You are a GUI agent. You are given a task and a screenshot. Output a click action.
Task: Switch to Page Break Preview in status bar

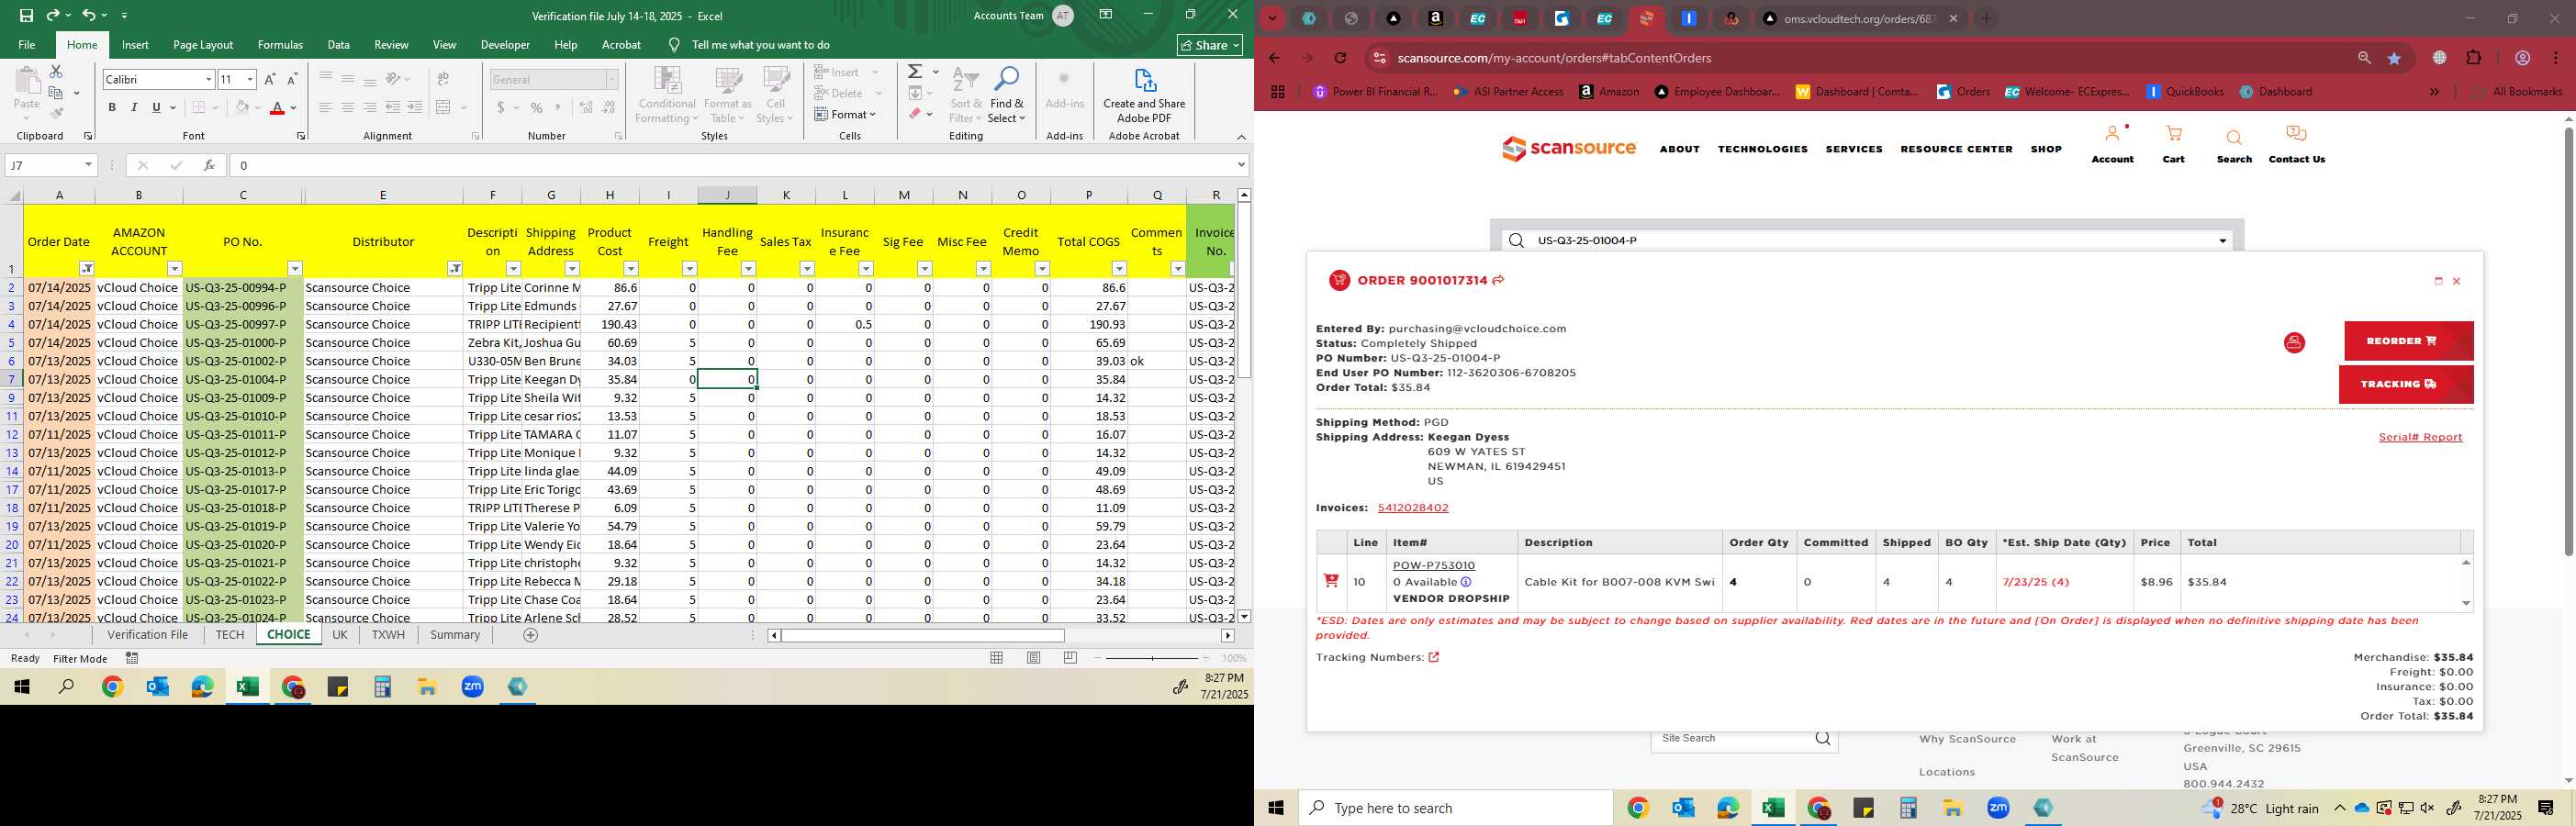(x=1071, y=658)
